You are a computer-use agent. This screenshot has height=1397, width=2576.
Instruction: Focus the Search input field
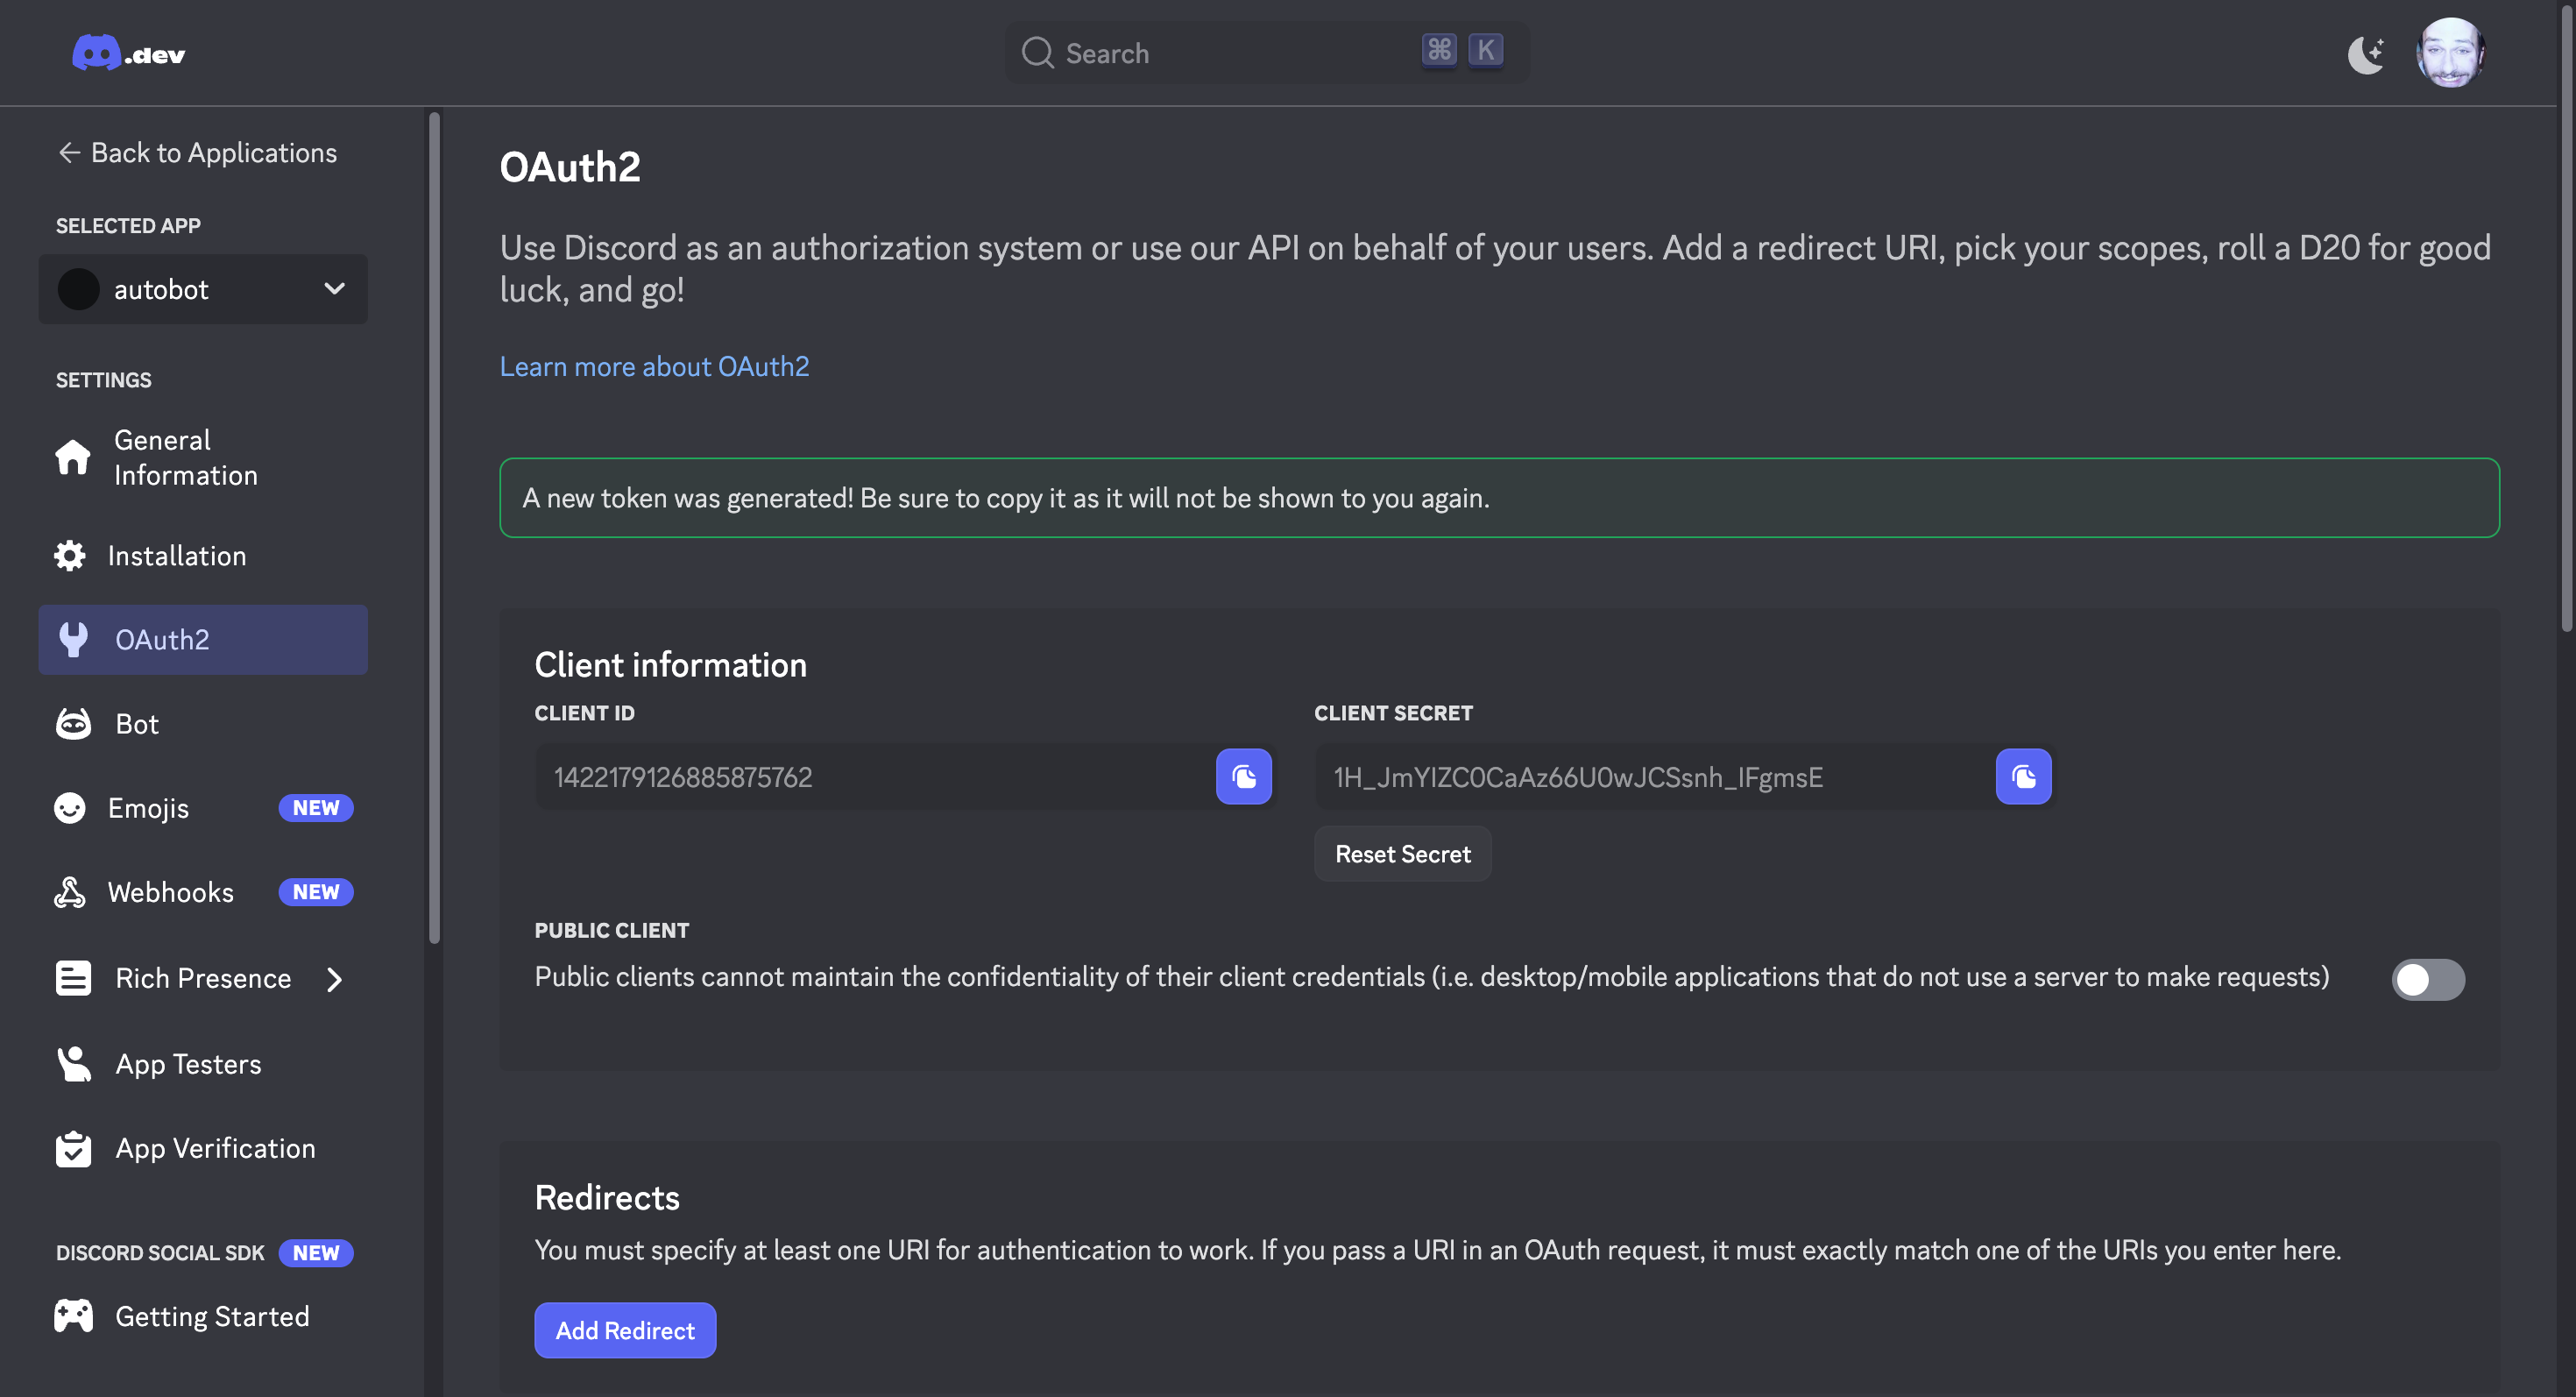[x=1266, y=53]
